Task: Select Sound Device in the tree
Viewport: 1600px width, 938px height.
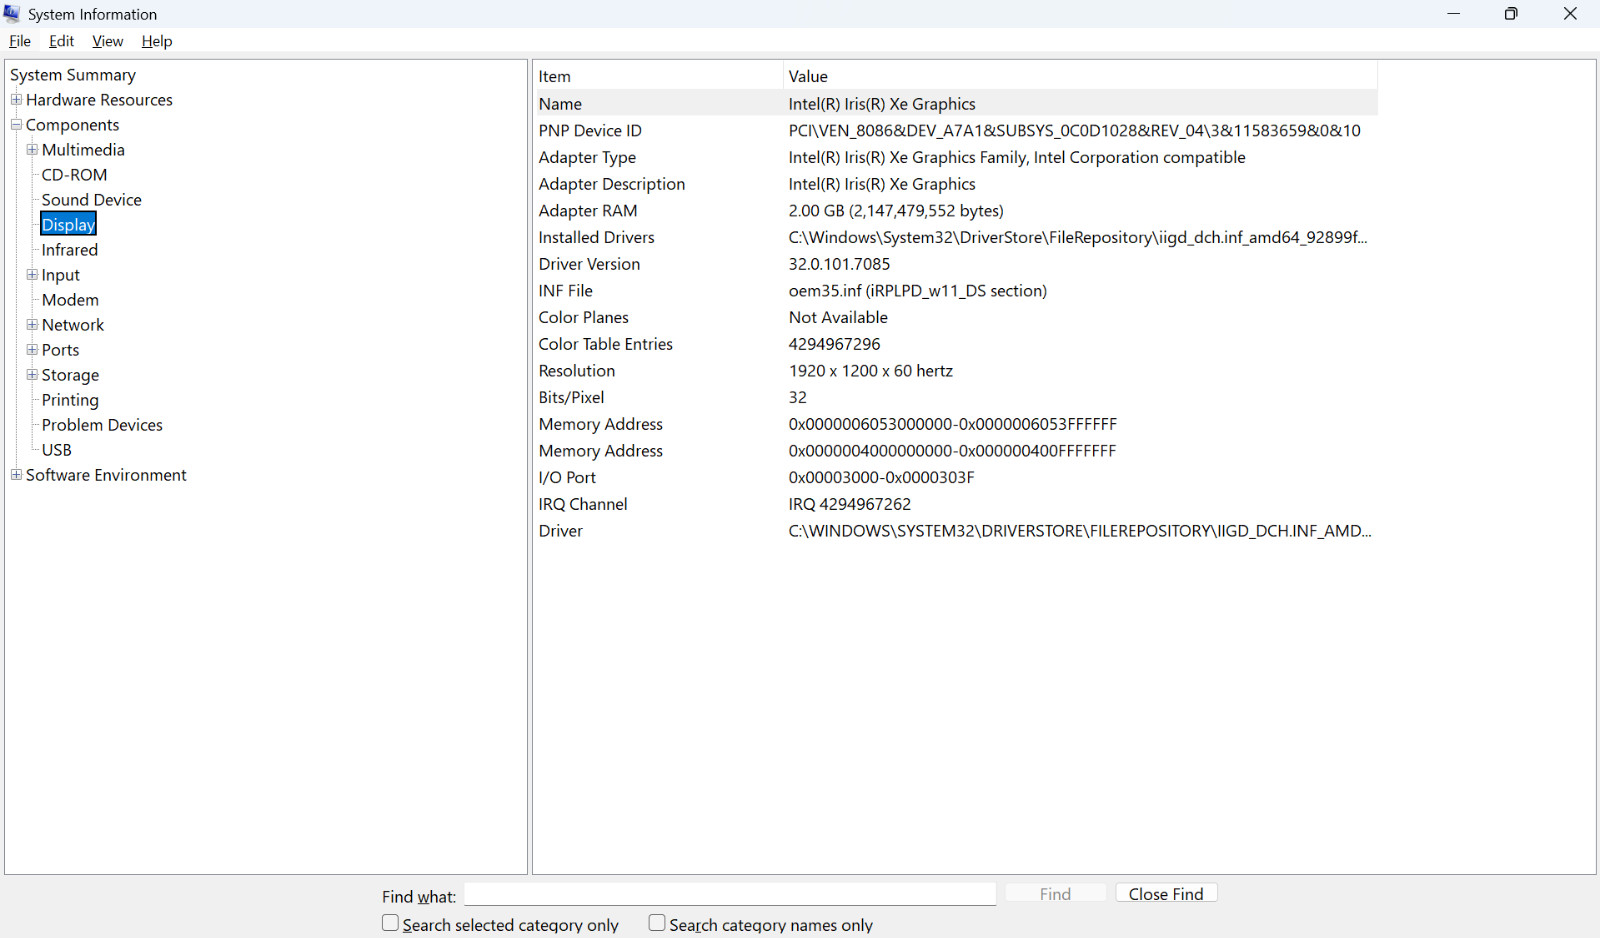Action: point(92,200)
